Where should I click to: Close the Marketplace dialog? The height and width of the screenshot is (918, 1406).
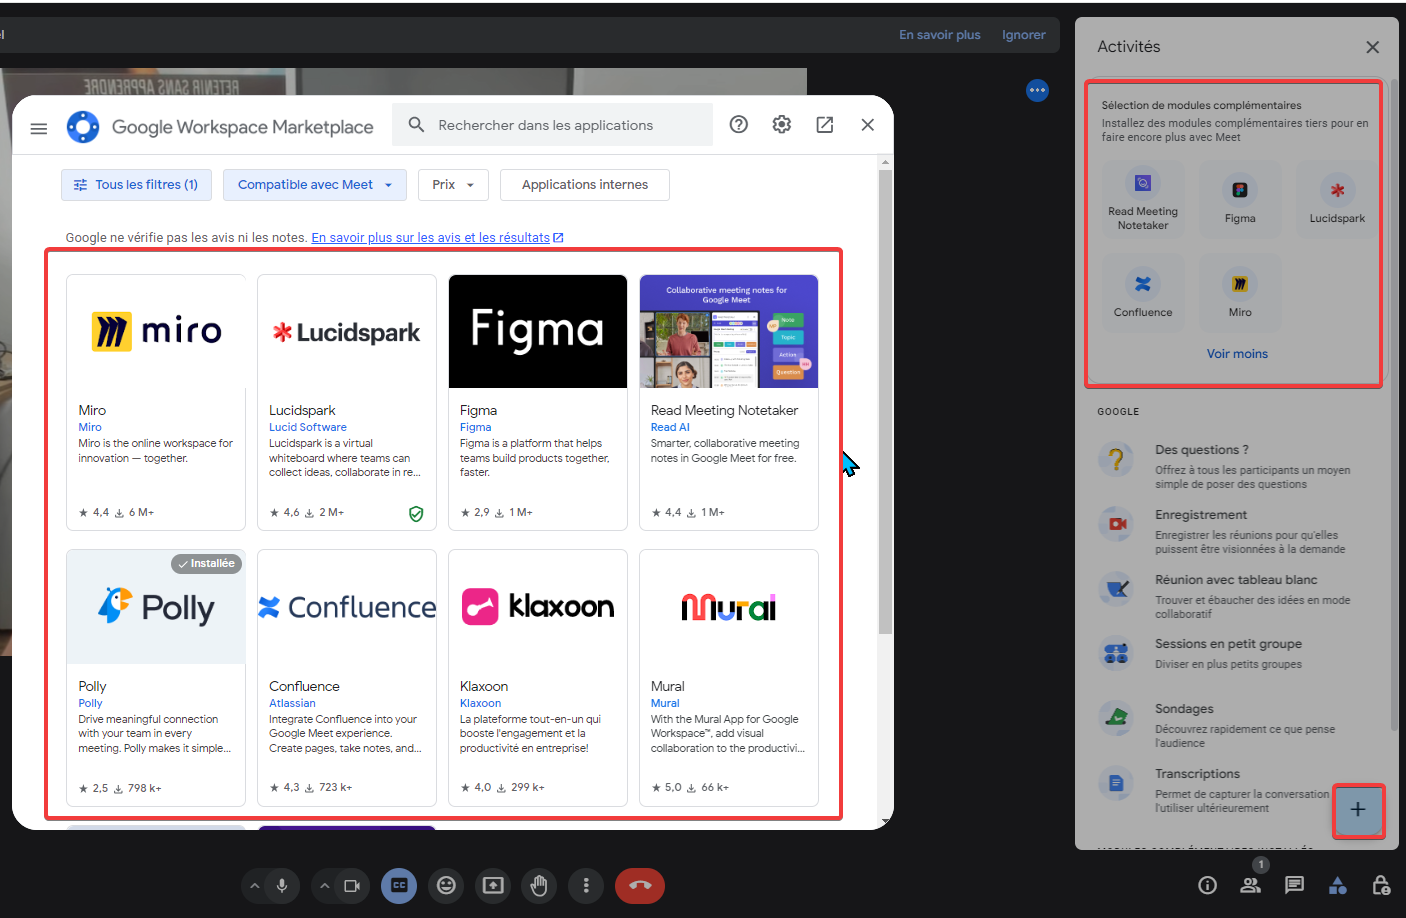tap(868, 124)
